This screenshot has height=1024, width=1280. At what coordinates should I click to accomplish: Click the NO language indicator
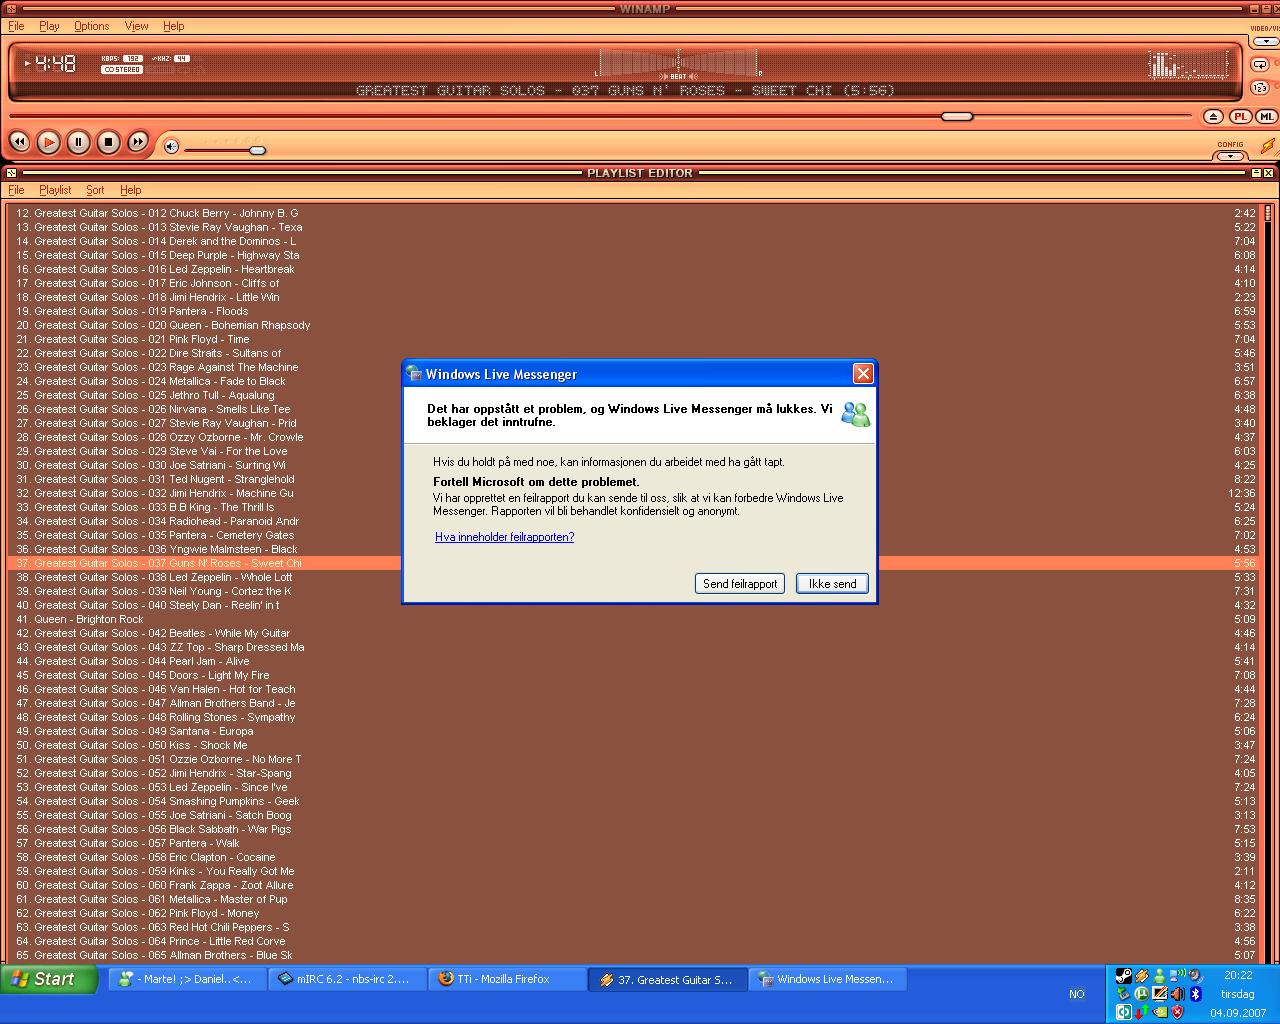click(x=1076, y=994)
